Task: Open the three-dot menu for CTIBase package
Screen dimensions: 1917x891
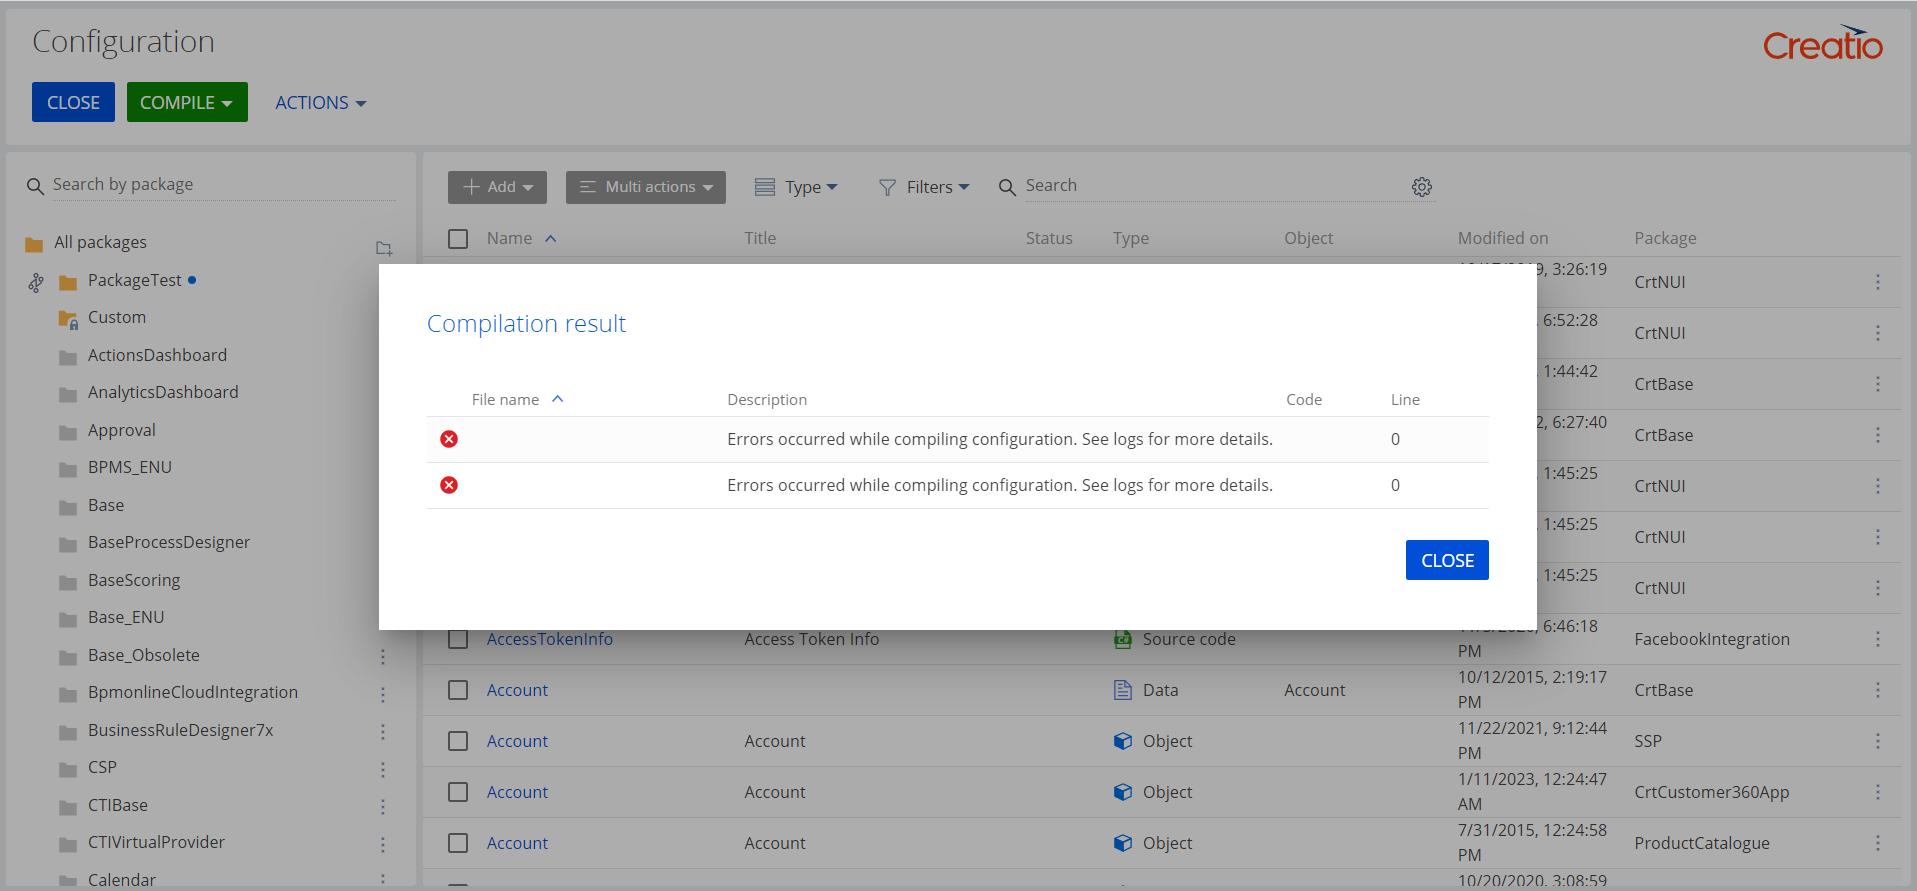Action: pos(382,806)
